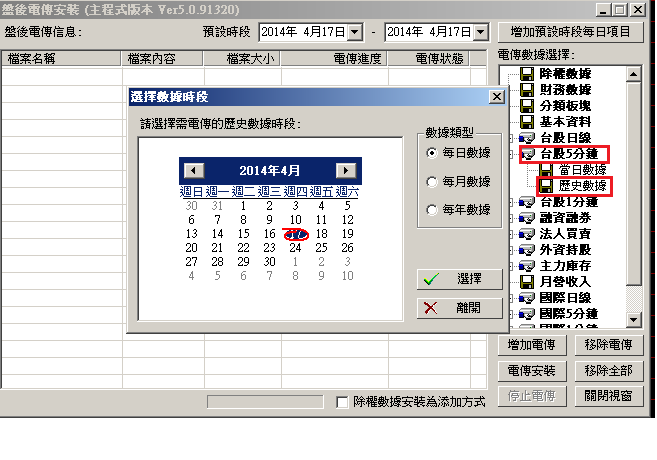Select April 1 in the calendar
The image size is (657, 460).
[x=243, y=206]
